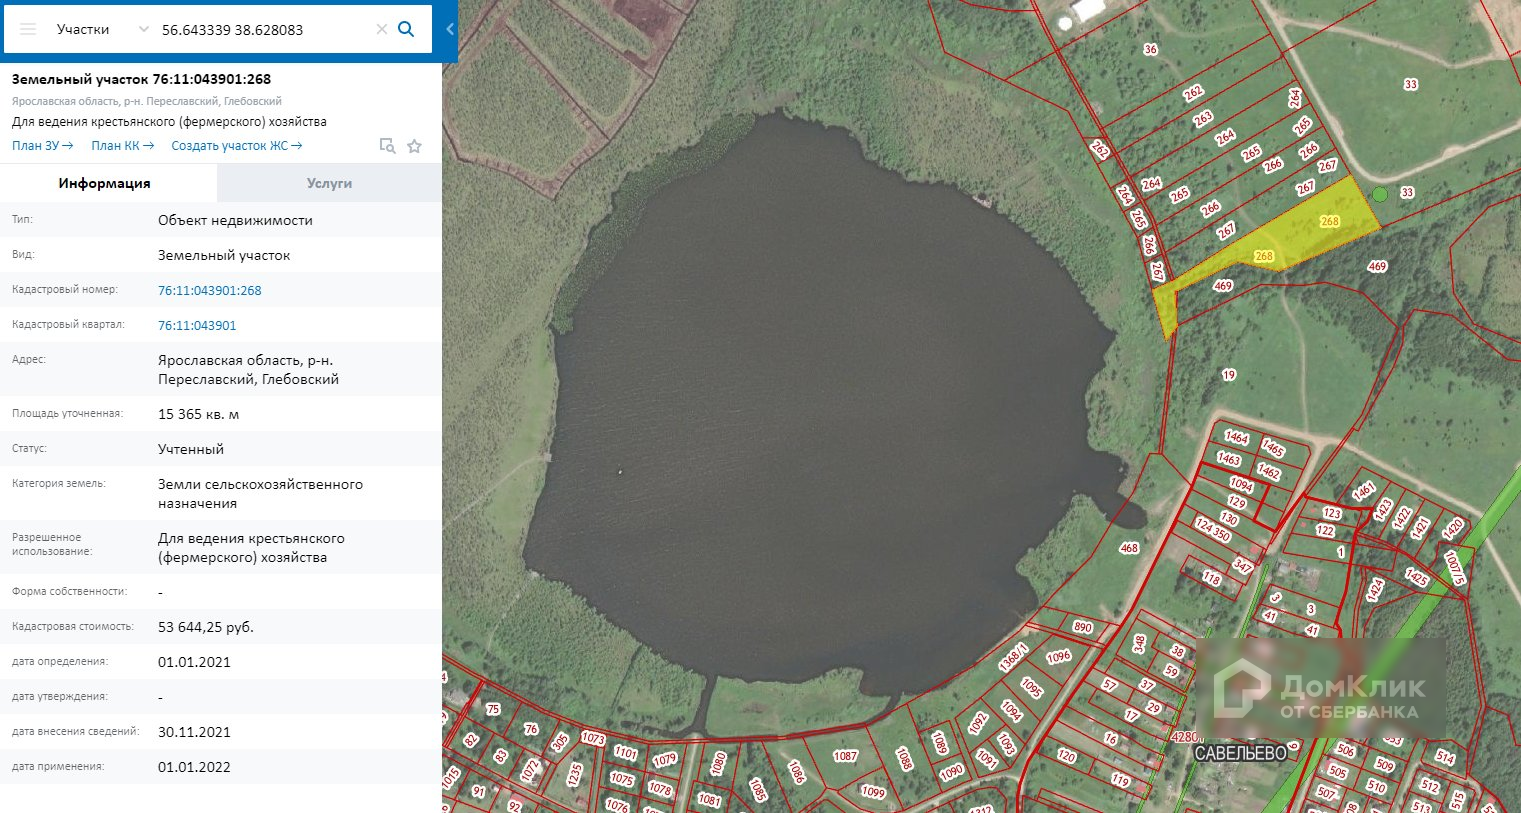1521x813 pixels.
Task: Click parcel label 1073 on the map
Action: point(593,739)
